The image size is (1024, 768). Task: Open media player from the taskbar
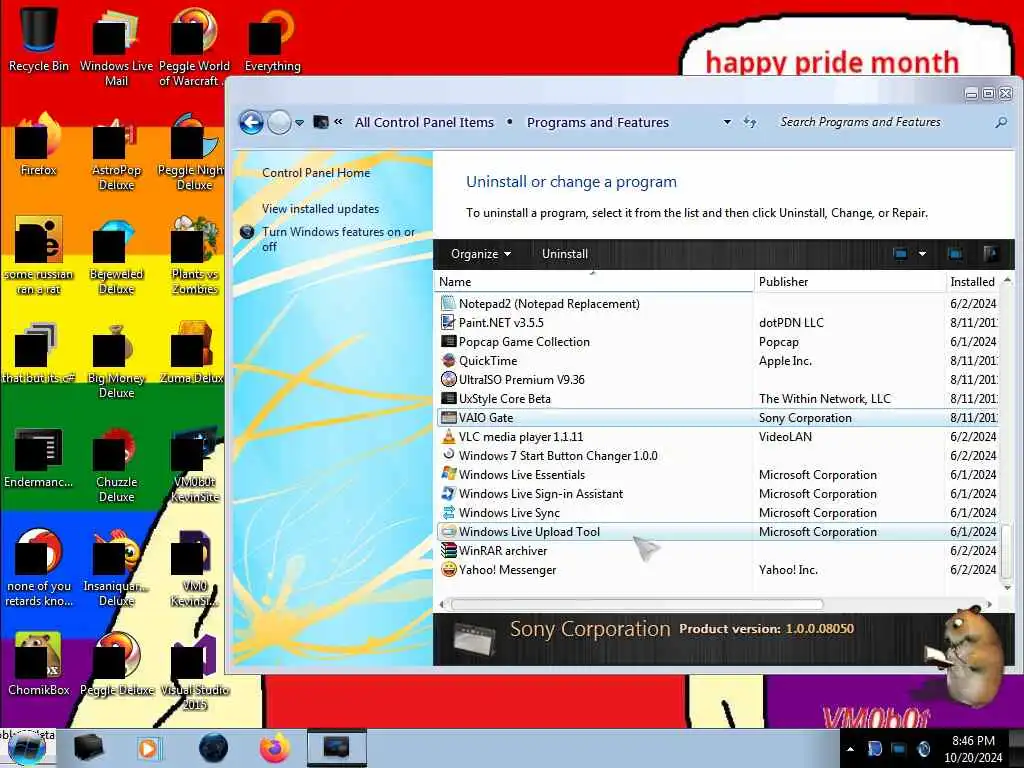(x=149, y=748)
